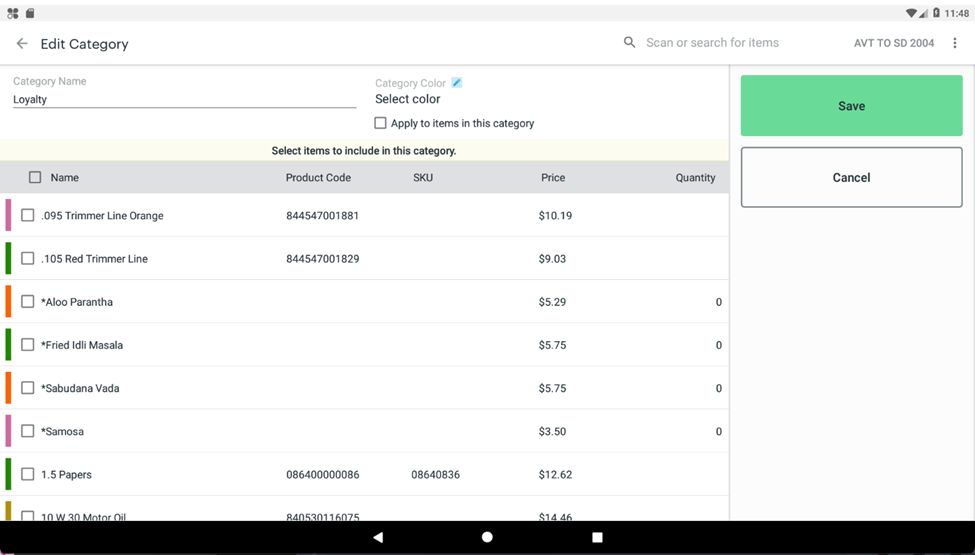975x555 pixels.
Task: Check the *Samosa item
Action: tap(27, 431)
